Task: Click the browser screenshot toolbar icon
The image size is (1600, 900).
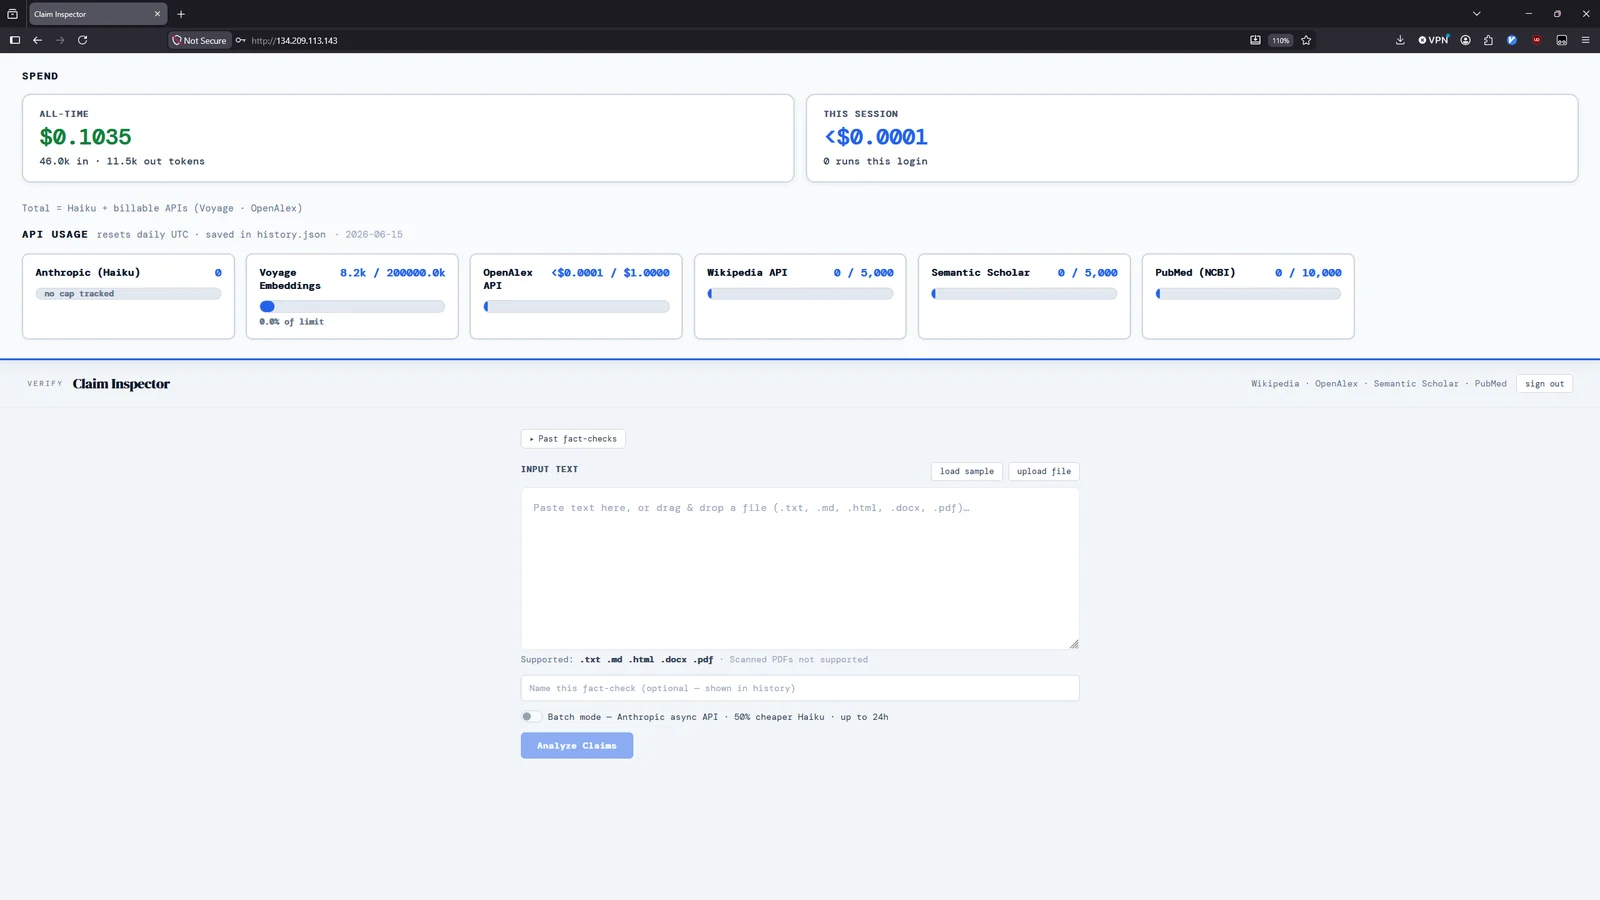Action: click(x=1561, y=40)
